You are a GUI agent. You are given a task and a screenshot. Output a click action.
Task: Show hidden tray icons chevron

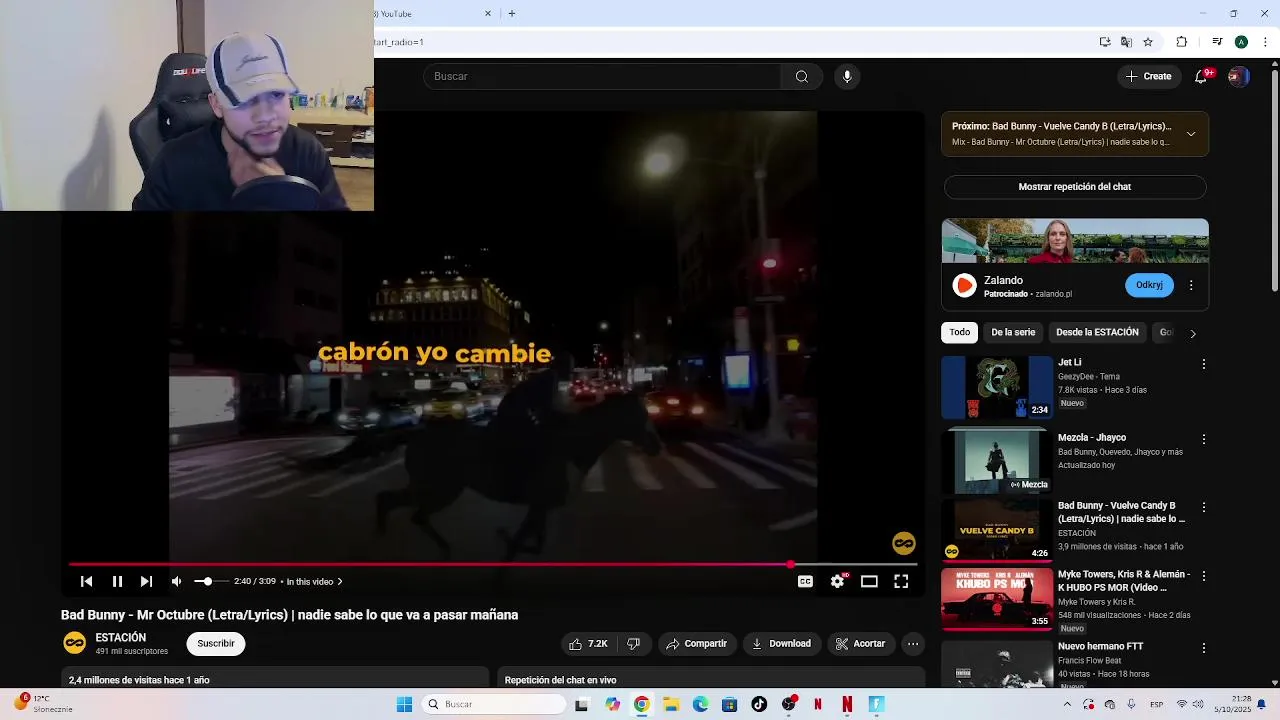[1067, 704]
